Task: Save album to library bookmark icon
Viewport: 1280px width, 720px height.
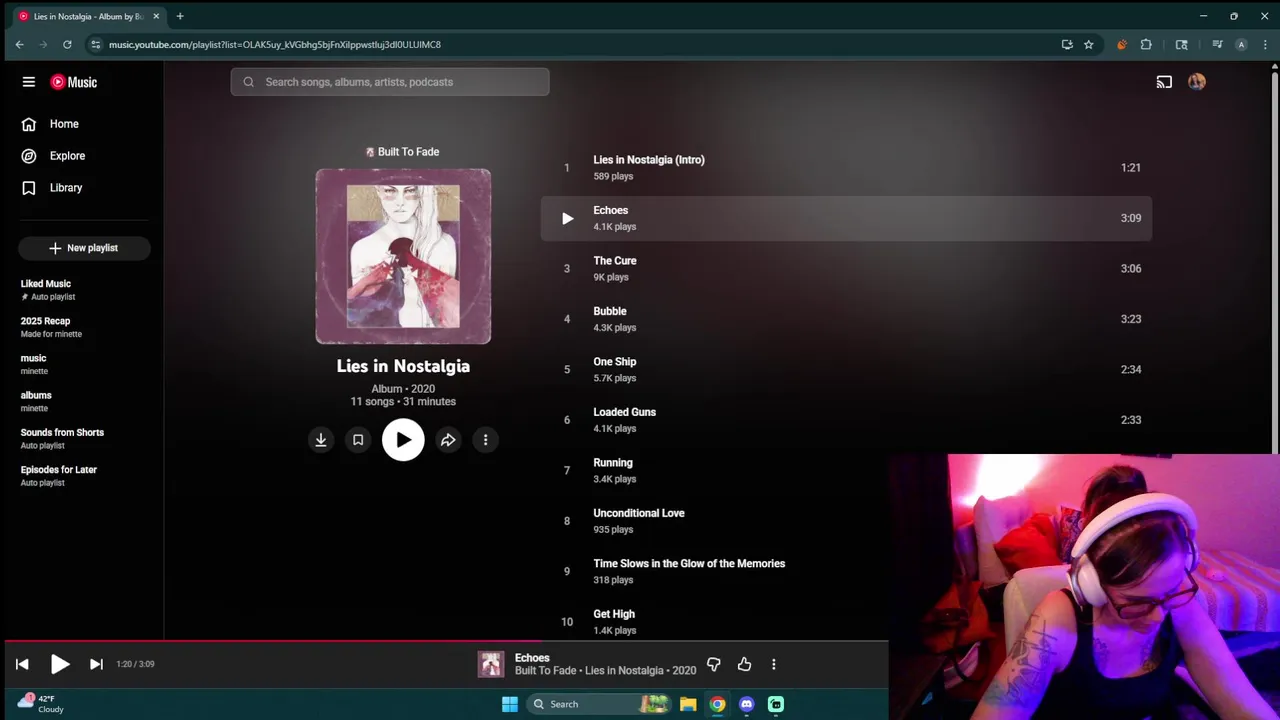Action: coord(358,440)
